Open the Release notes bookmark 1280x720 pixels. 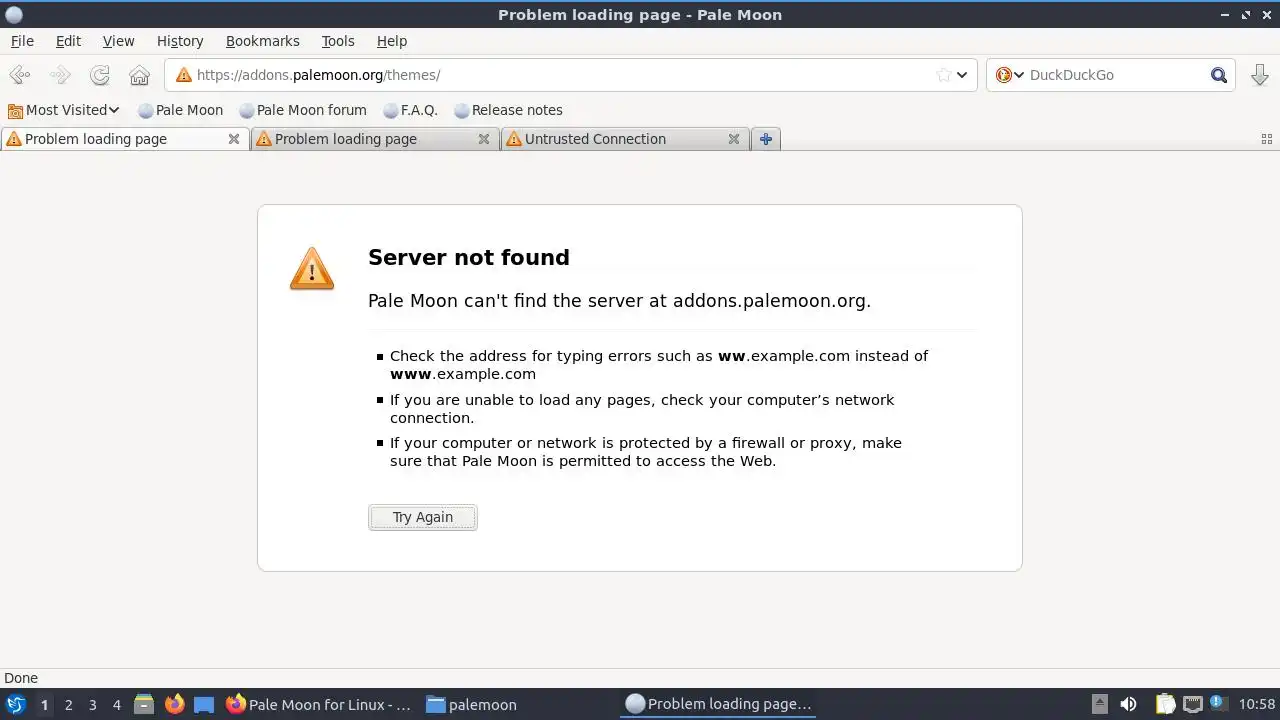(508, 110)
